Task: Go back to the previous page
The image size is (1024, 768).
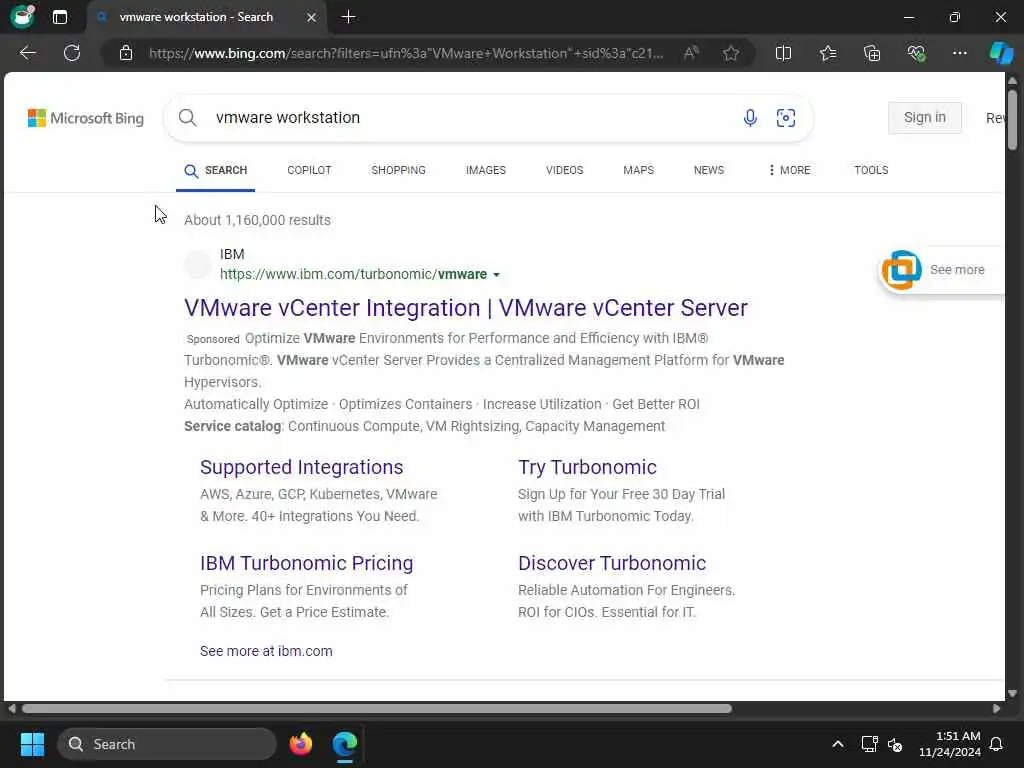Action: (x=27, y=53)
